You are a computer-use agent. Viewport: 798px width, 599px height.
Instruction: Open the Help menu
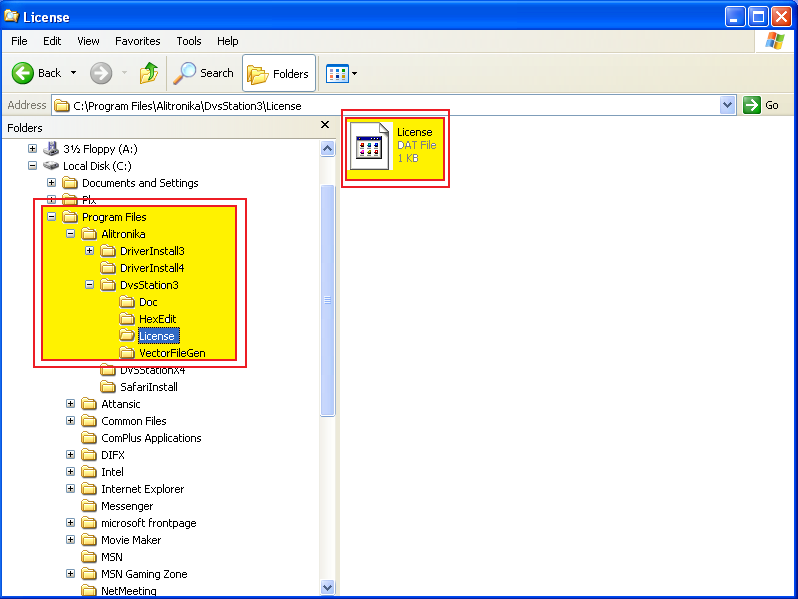[227, 41]
